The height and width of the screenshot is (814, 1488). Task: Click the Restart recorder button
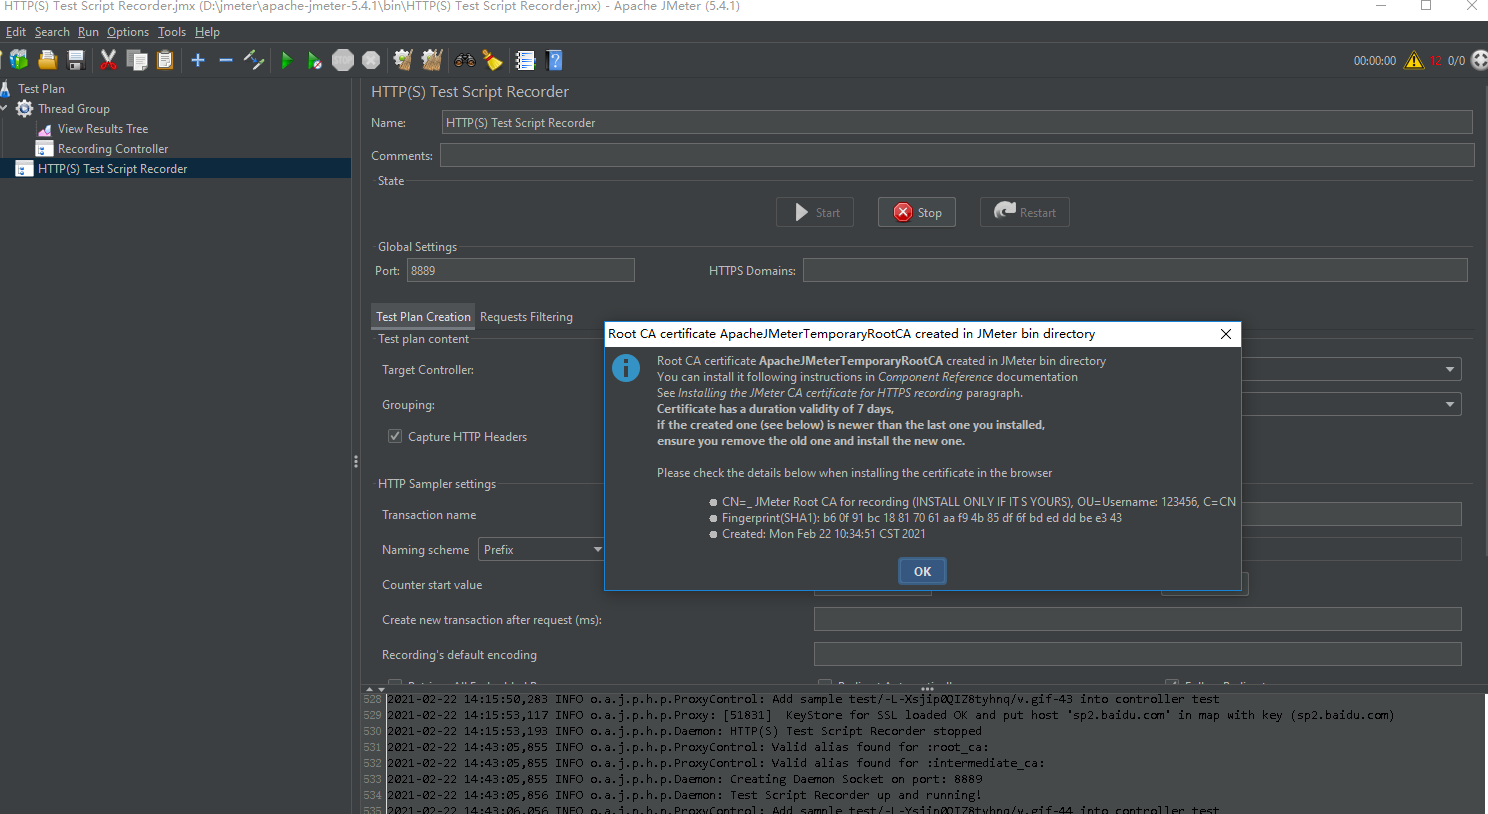click(x=1025, y=212)
